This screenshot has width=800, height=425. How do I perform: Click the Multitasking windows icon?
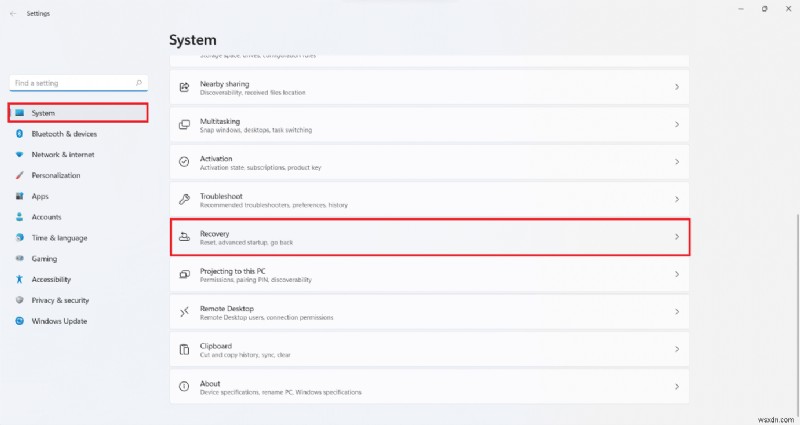coord(184,125)
